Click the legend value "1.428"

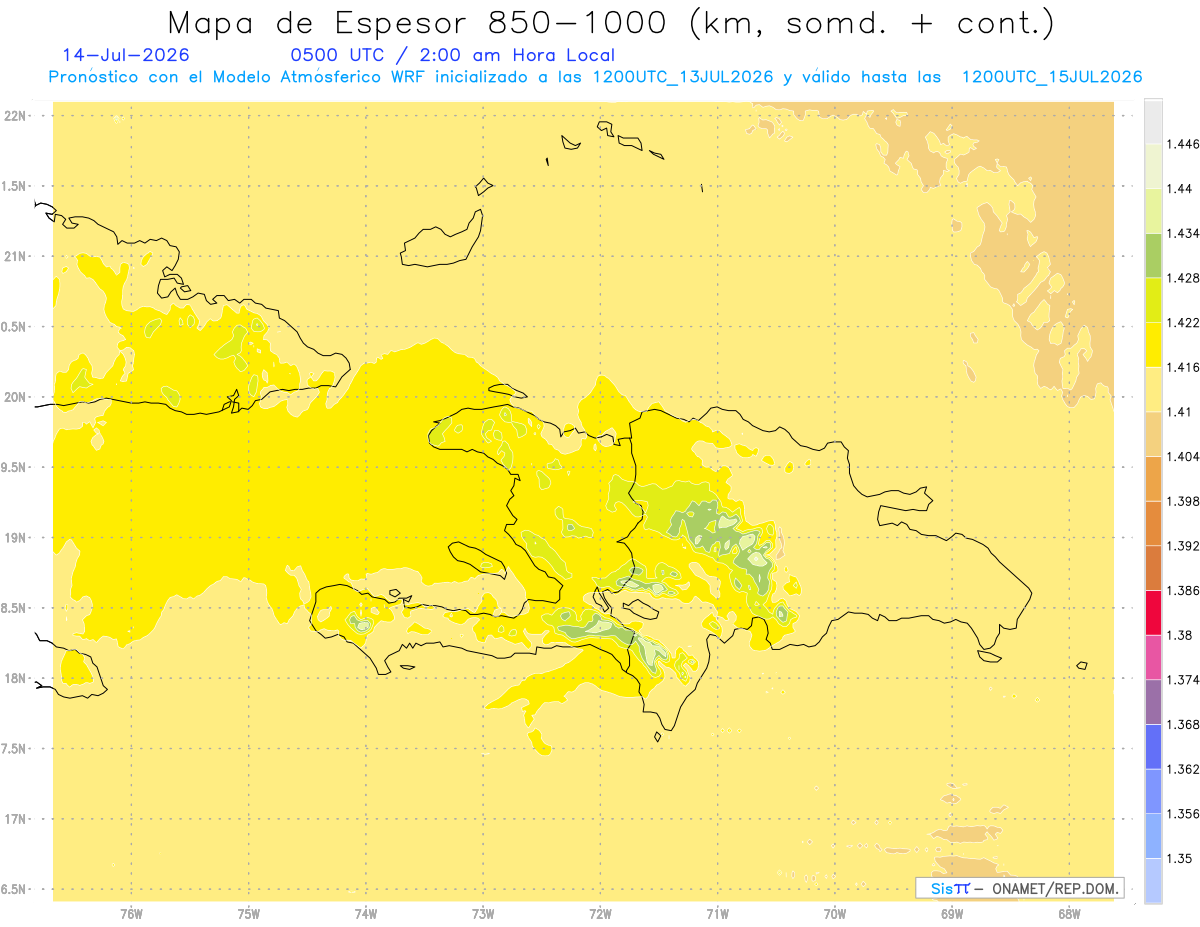click(x=1183, y=278)
